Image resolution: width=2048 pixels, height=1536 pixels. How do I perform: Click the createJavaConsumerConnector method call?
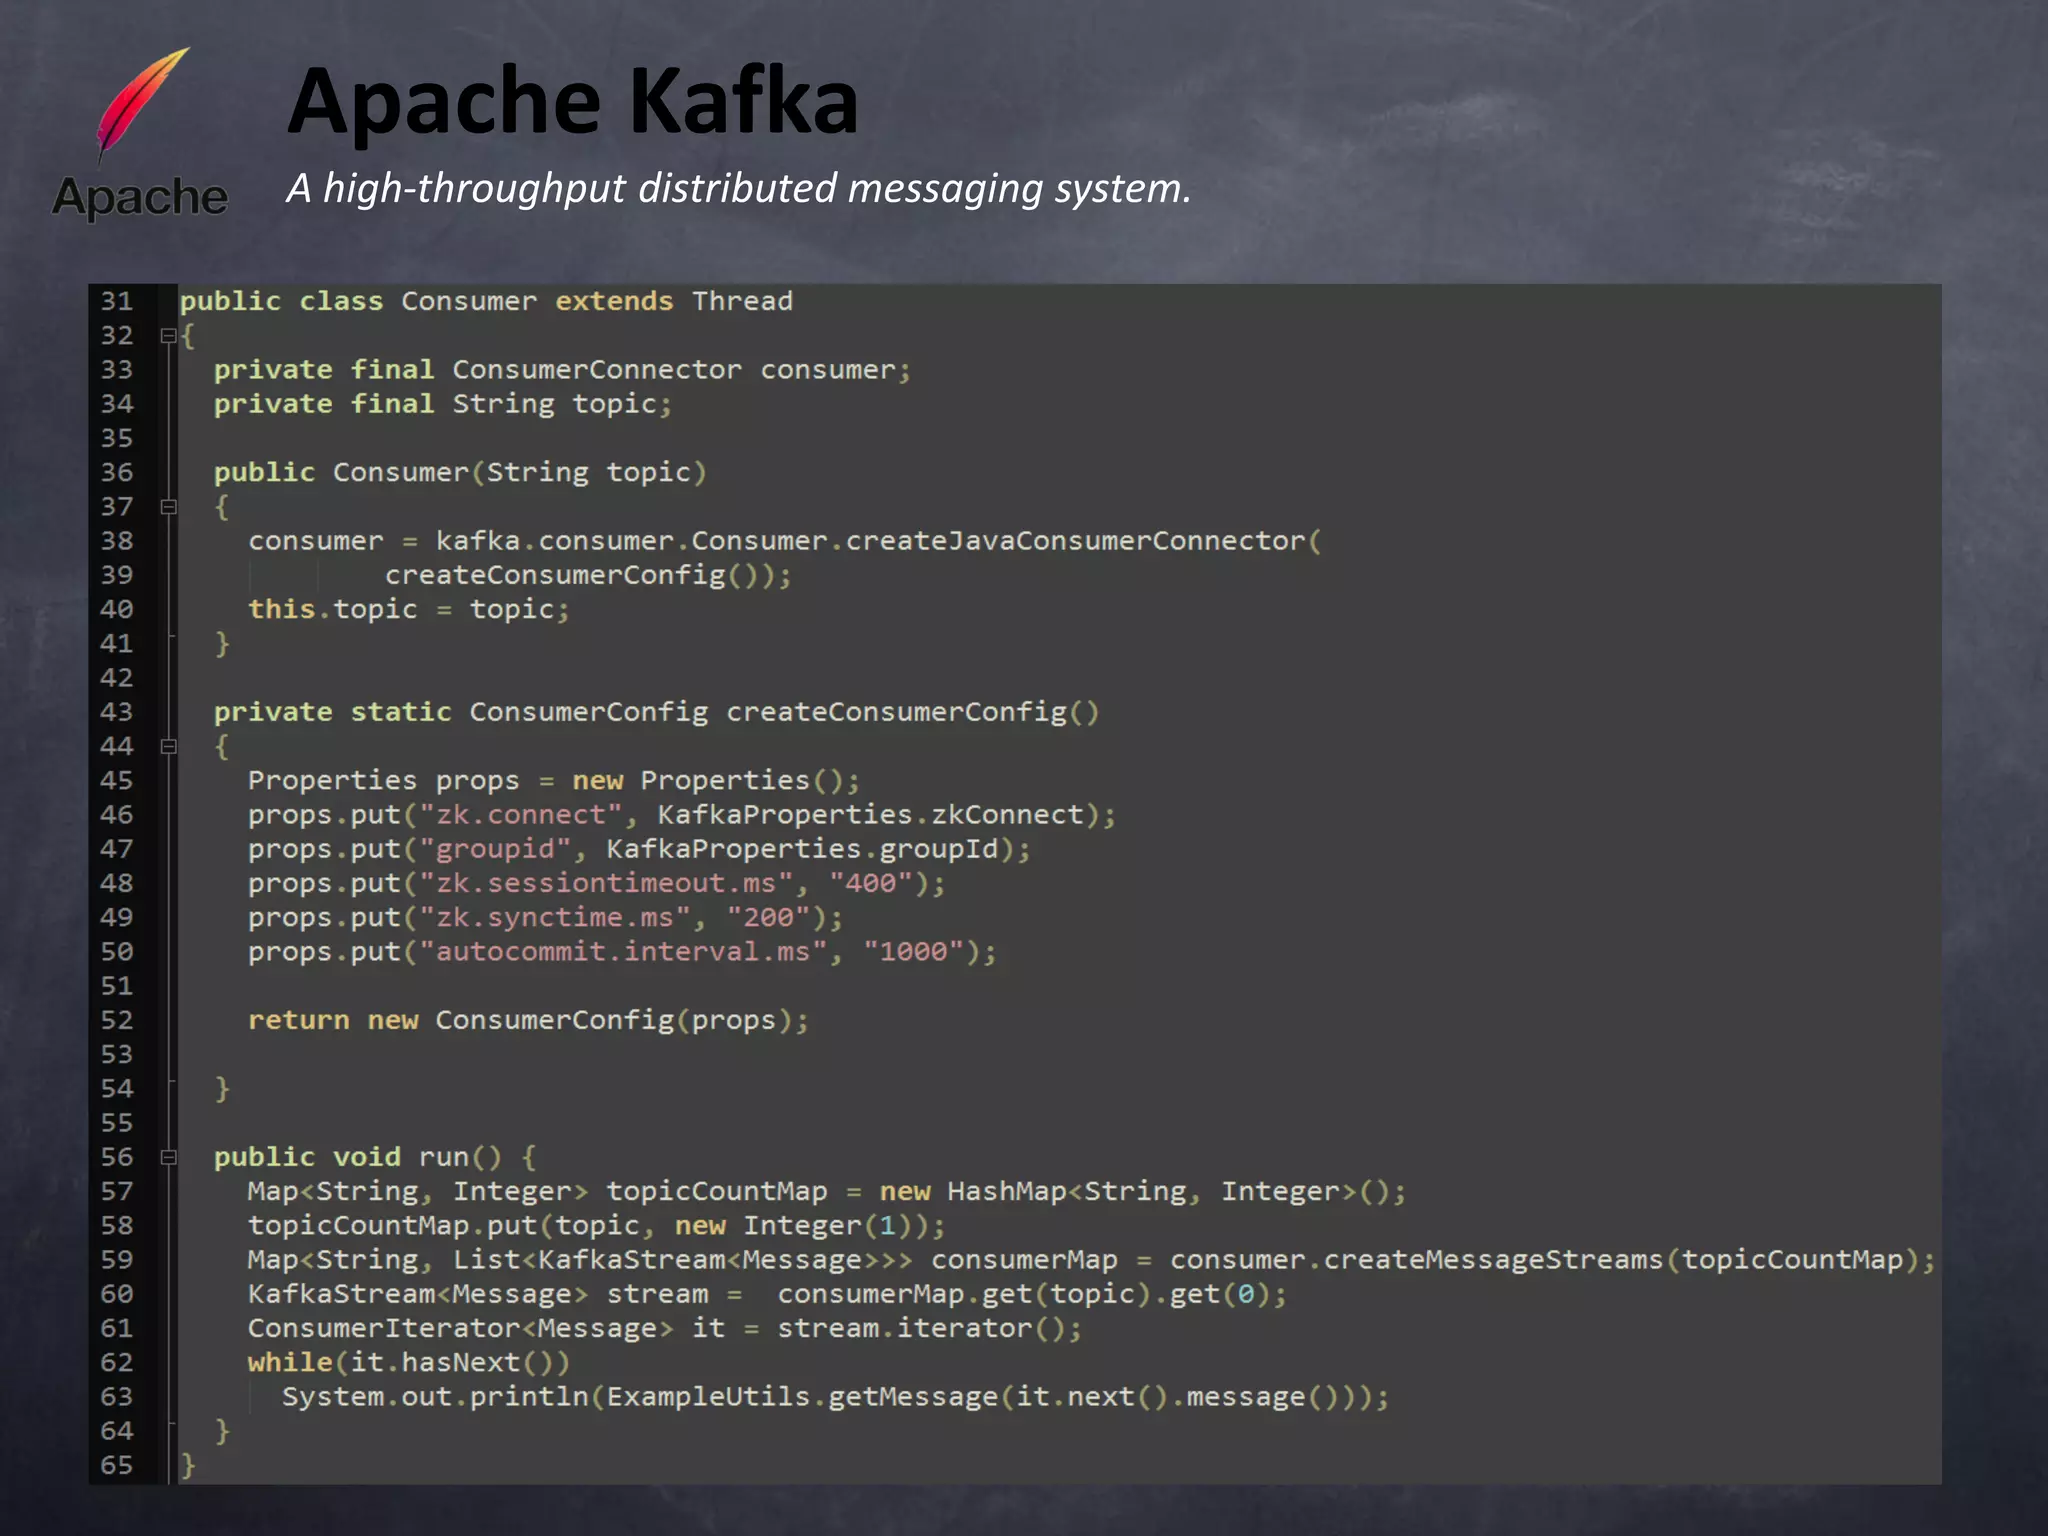coord(1075,541)
